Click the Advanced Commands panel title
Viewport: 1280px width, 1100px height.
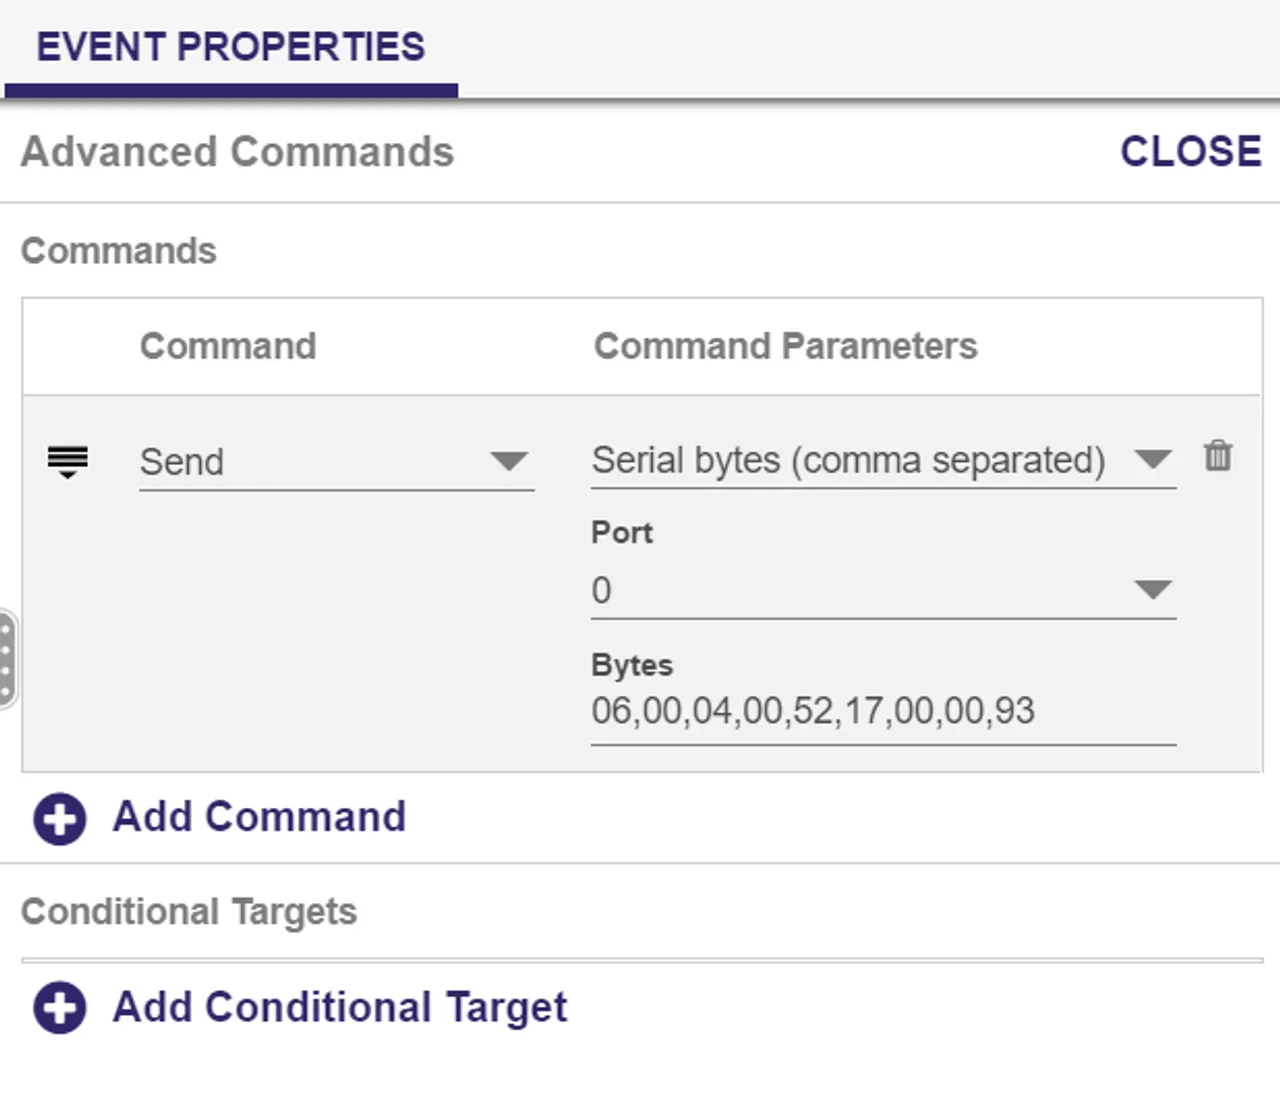click(237, 152)
